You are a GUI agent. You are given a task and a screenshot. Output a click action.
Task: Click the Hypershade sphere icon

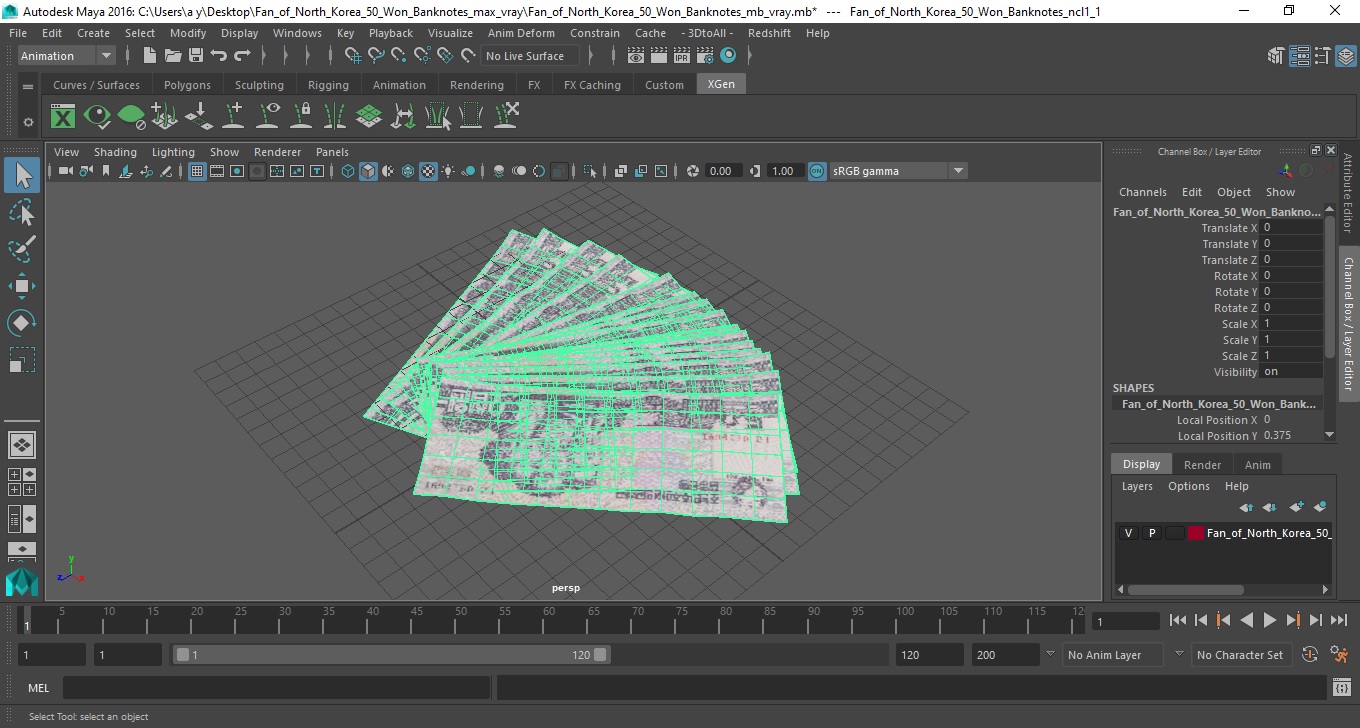tap(728, 56)
